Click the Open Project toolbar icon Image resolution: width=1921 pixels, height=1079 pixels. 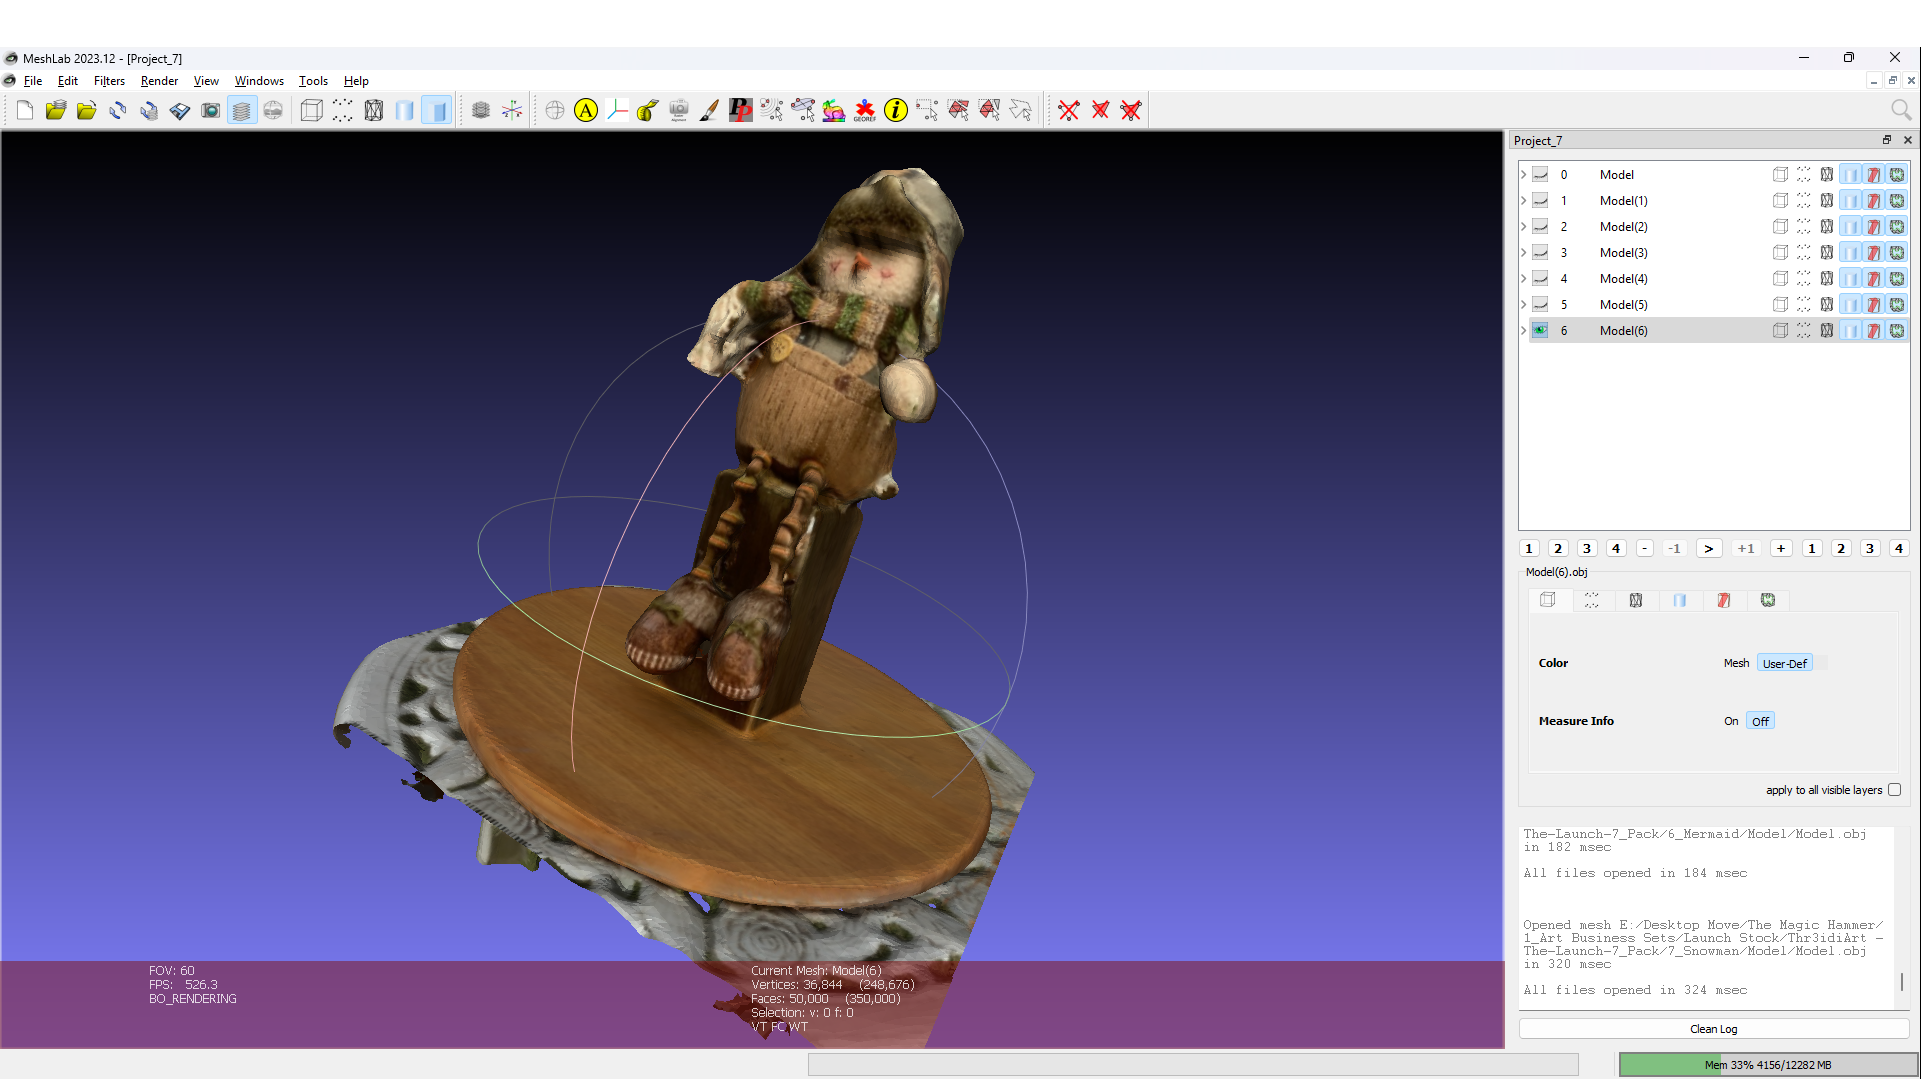[55, 110]
